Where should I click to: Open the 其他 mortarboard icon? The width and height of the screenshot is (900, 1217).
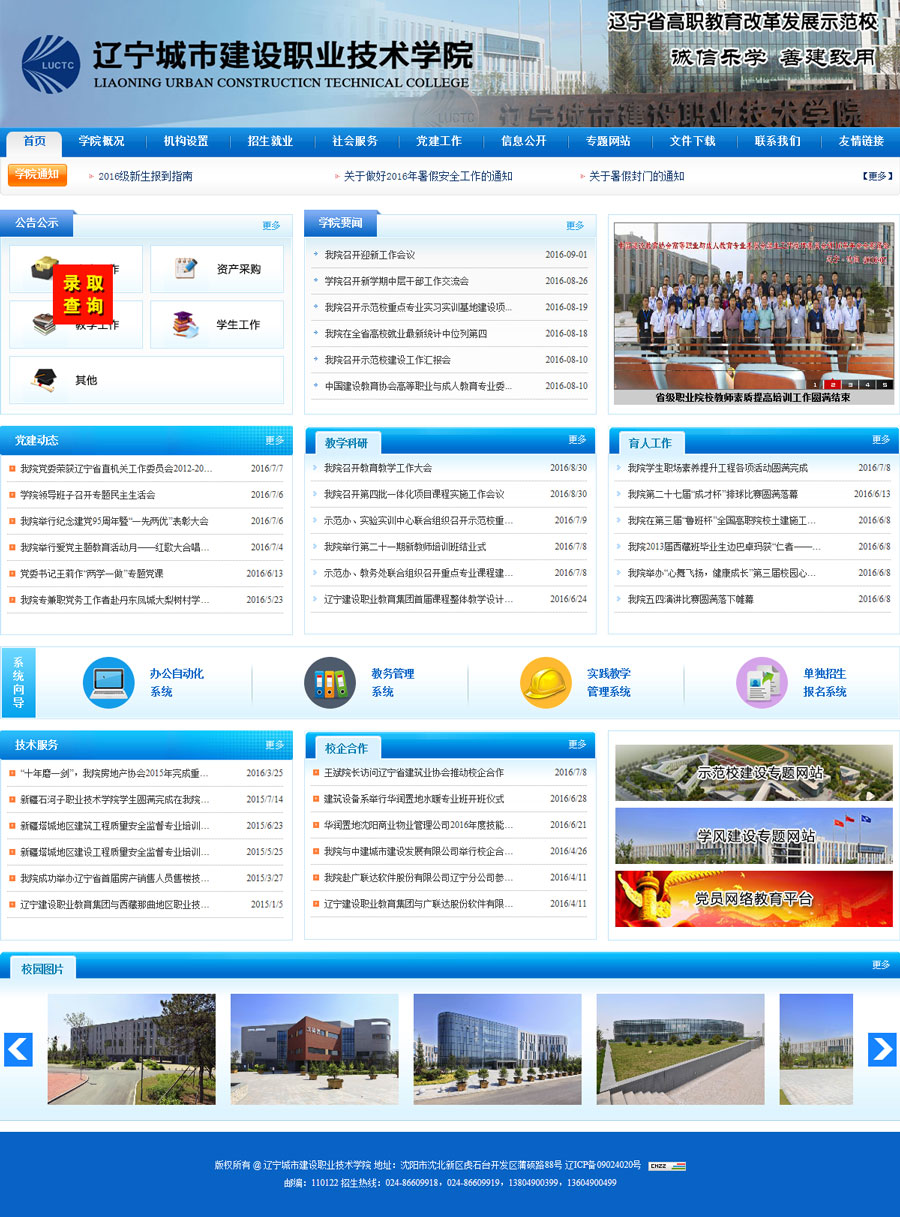click(x=44, y=380)
